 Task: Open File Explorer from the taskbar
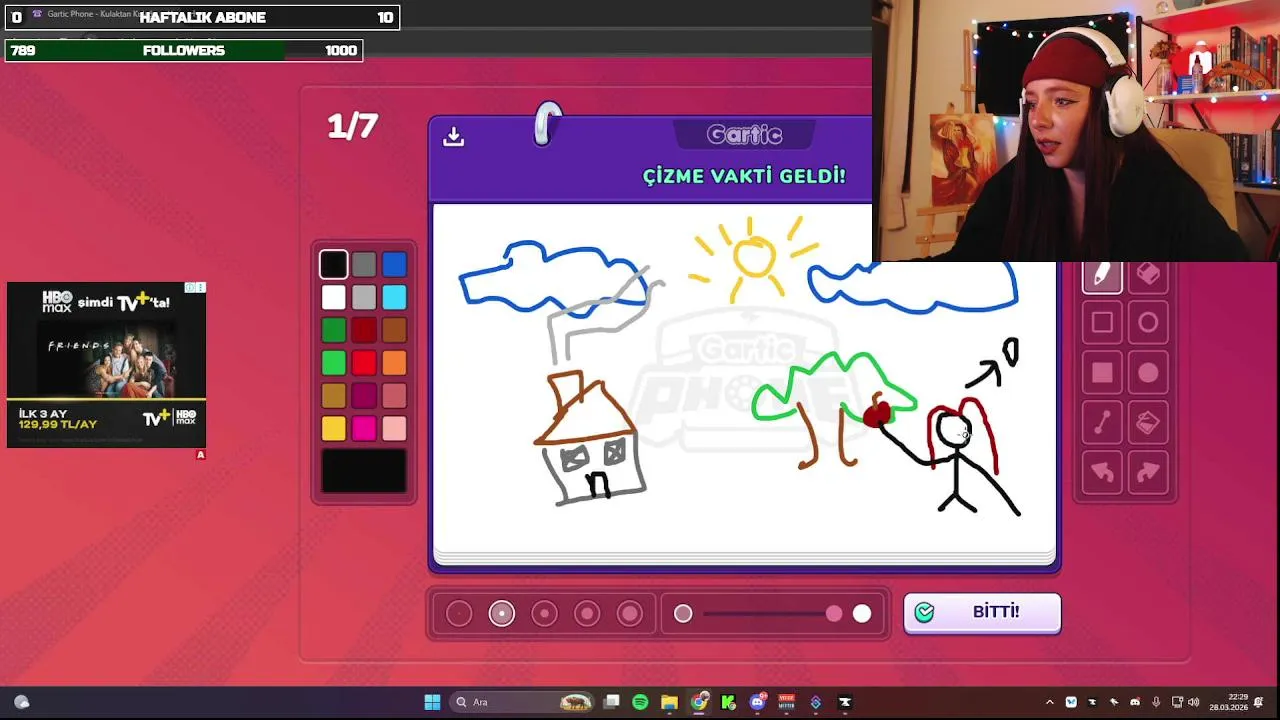[x=669, y=702]
